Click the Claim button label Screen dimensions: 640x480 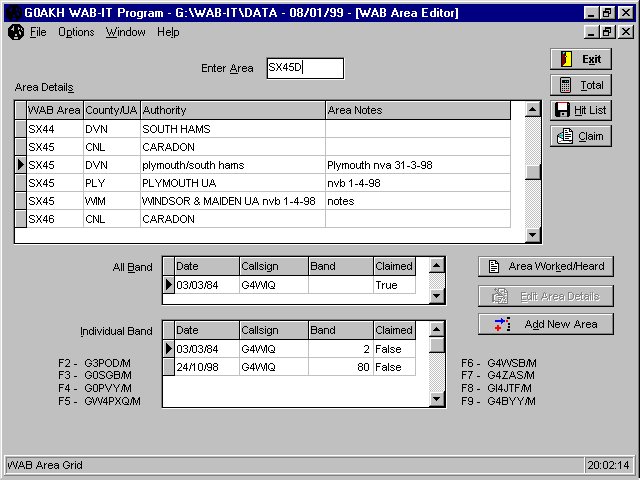point(591,136)
